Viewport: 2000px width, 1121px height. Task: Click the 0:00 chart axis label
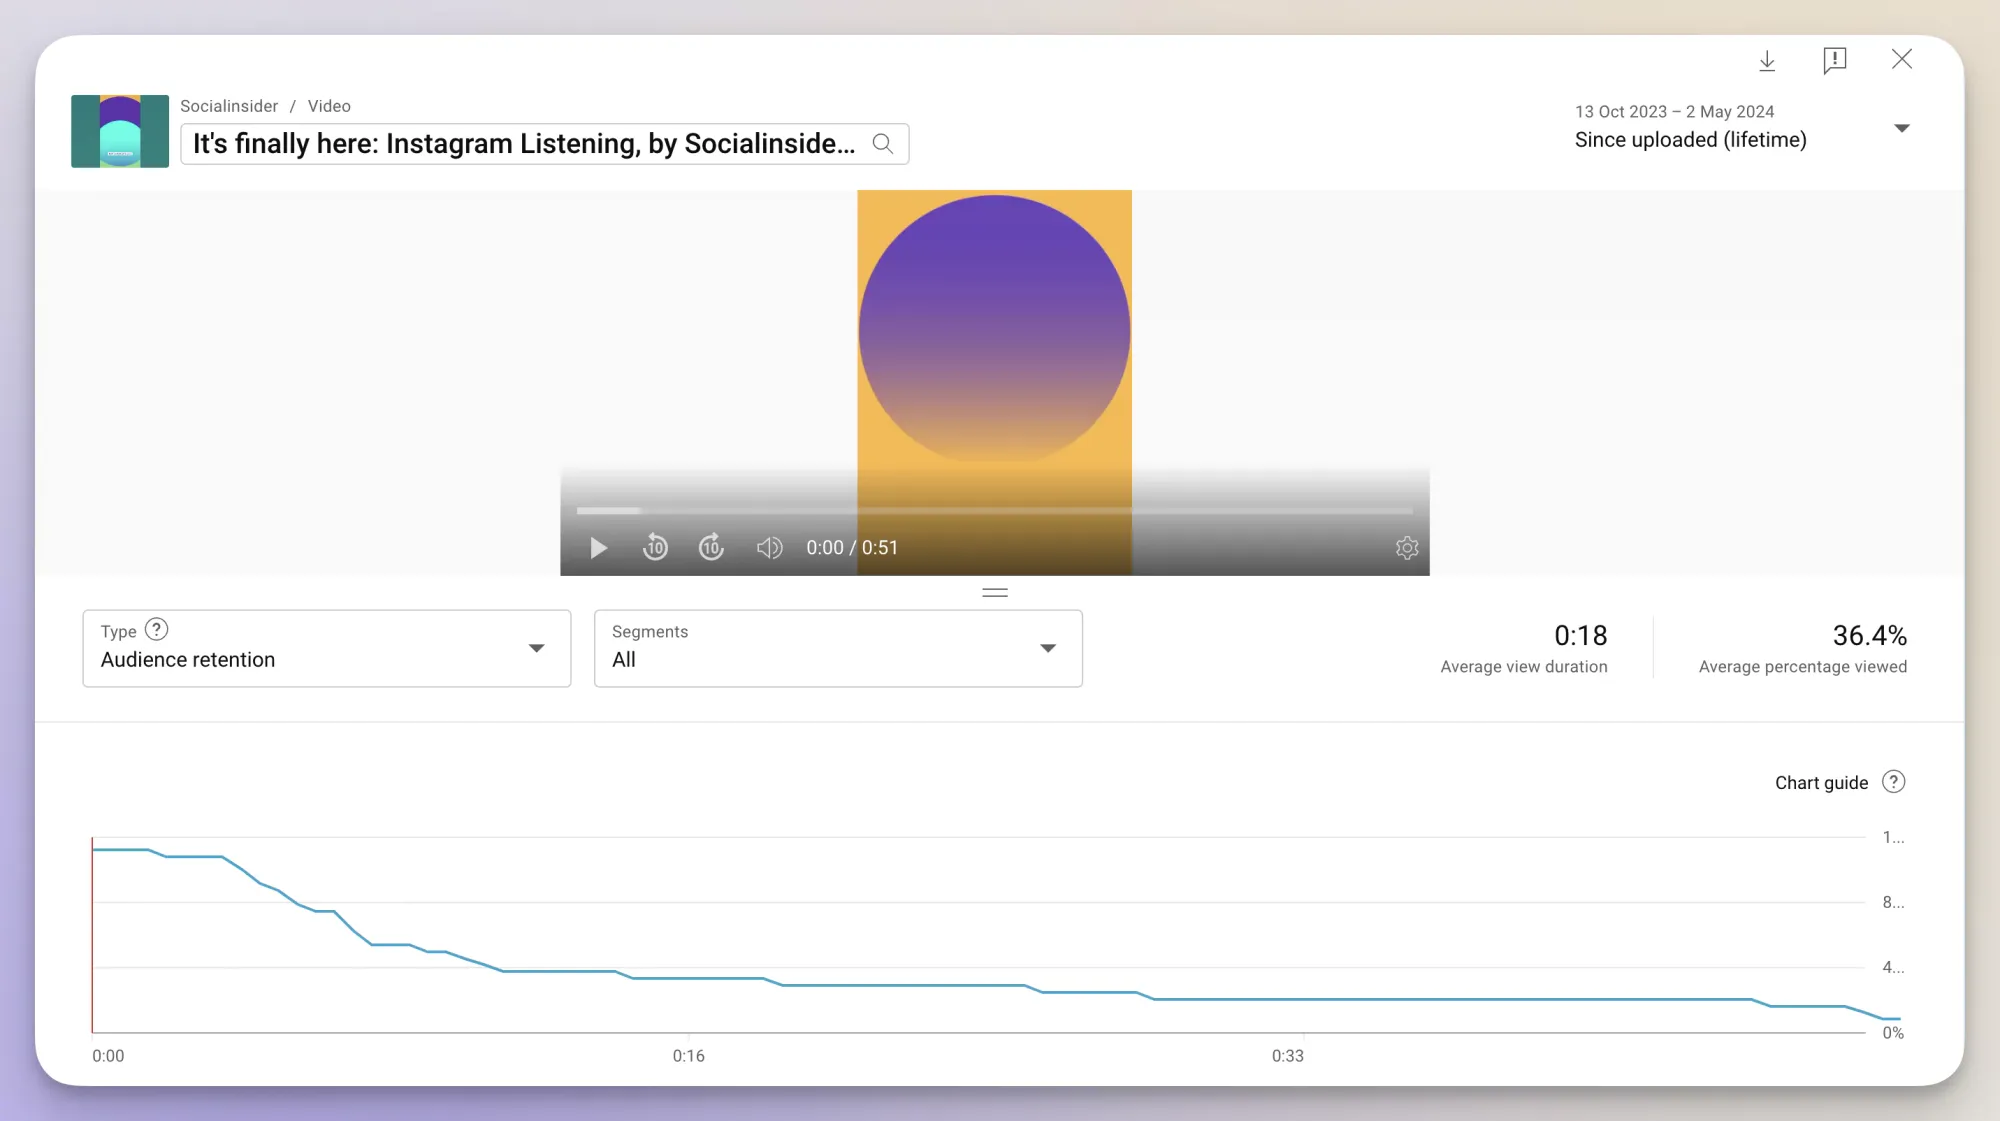click(108, 1056)
